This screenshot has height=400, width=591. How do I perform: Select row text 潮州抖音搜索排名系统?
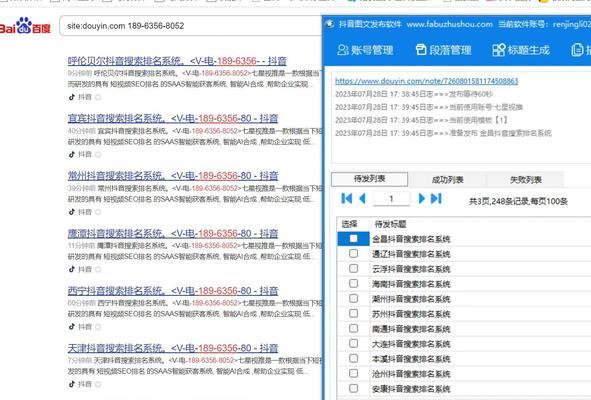(x=411, y=299)
